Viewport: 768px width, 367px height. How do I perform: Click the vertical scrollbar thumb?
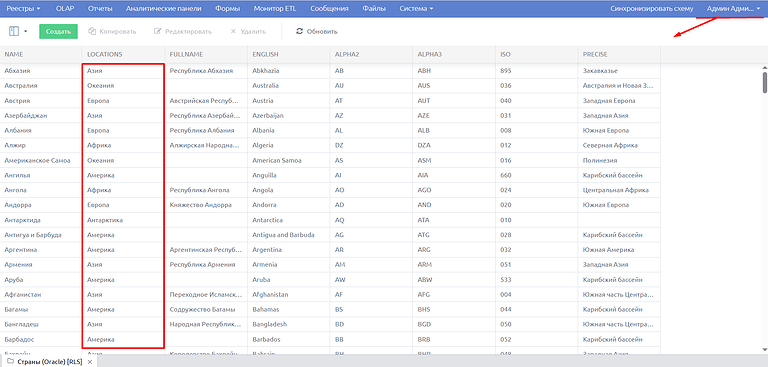[765, 82]
